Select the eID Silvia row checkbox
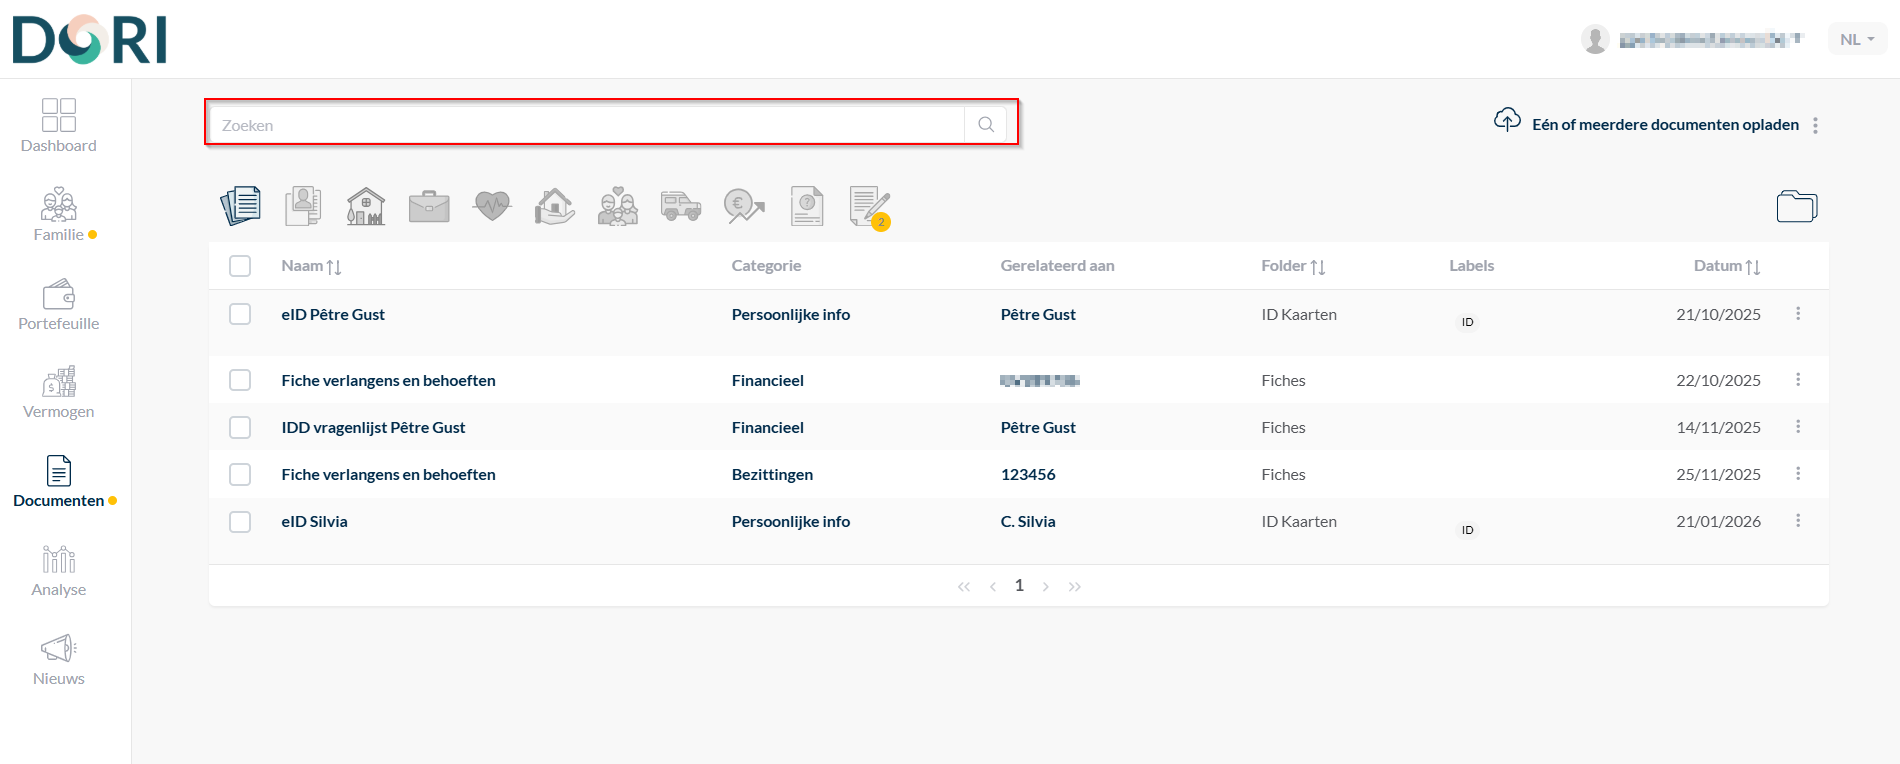 [240, 522]
